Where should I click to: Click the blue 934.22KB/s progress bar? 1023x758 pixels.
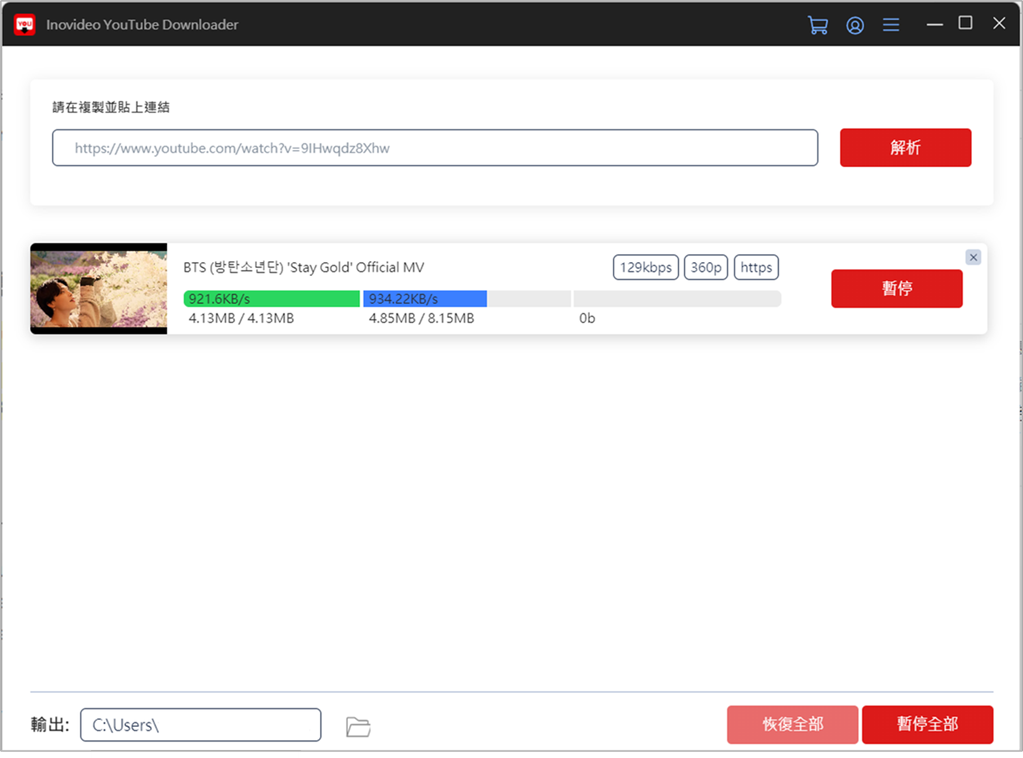point(425,299)
